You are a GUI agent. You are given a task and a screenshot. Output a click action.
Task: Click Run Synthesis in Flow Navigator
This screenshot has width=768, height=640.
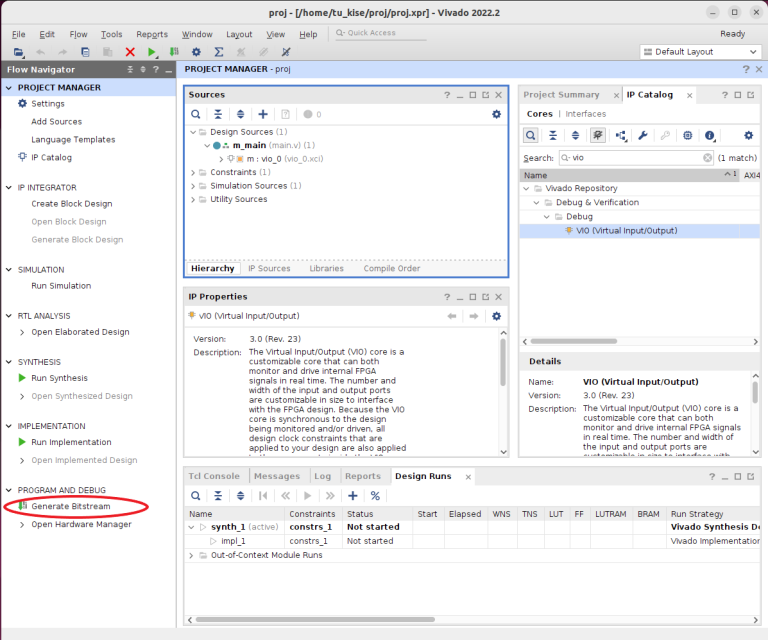coord(59,378)
